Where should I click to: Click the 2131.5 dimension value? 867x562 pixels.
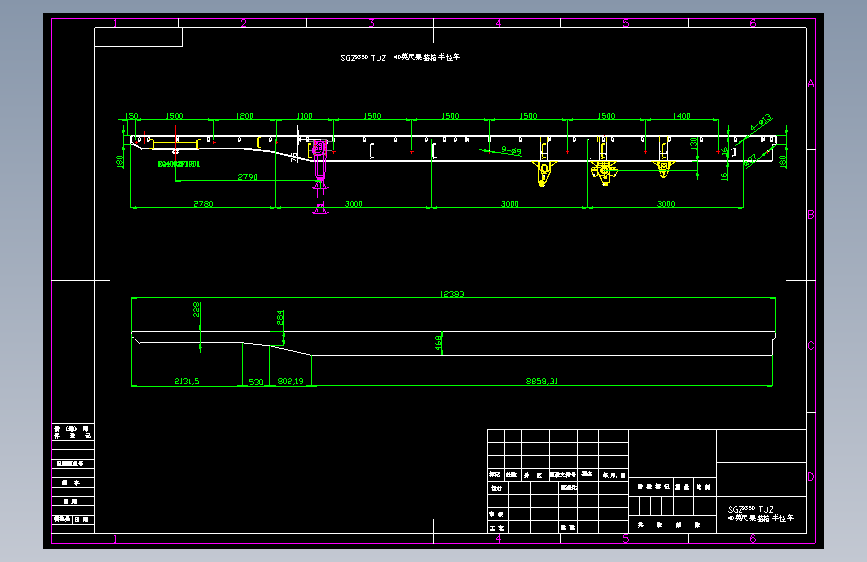pos(186,381)
